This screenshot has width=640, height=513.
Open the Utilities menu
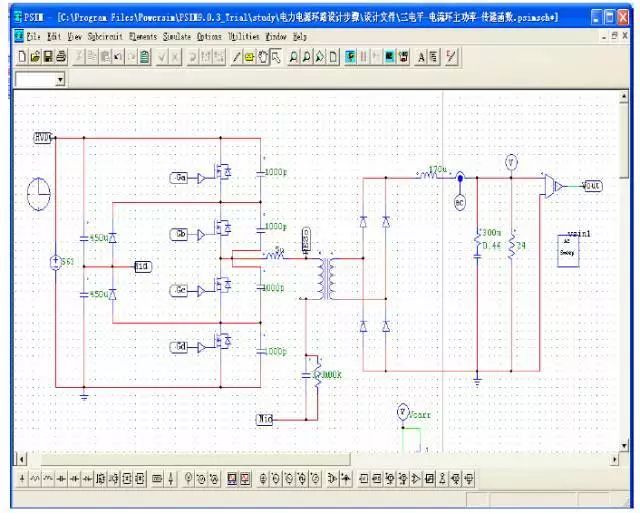click(244, 37)
